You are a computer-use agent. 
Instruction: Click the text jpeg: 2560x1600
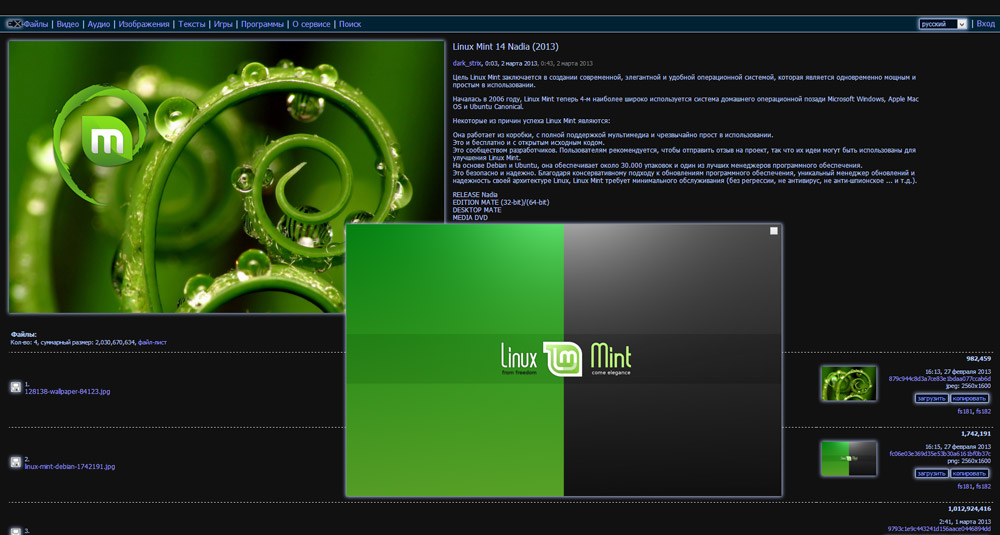point(968,386)
